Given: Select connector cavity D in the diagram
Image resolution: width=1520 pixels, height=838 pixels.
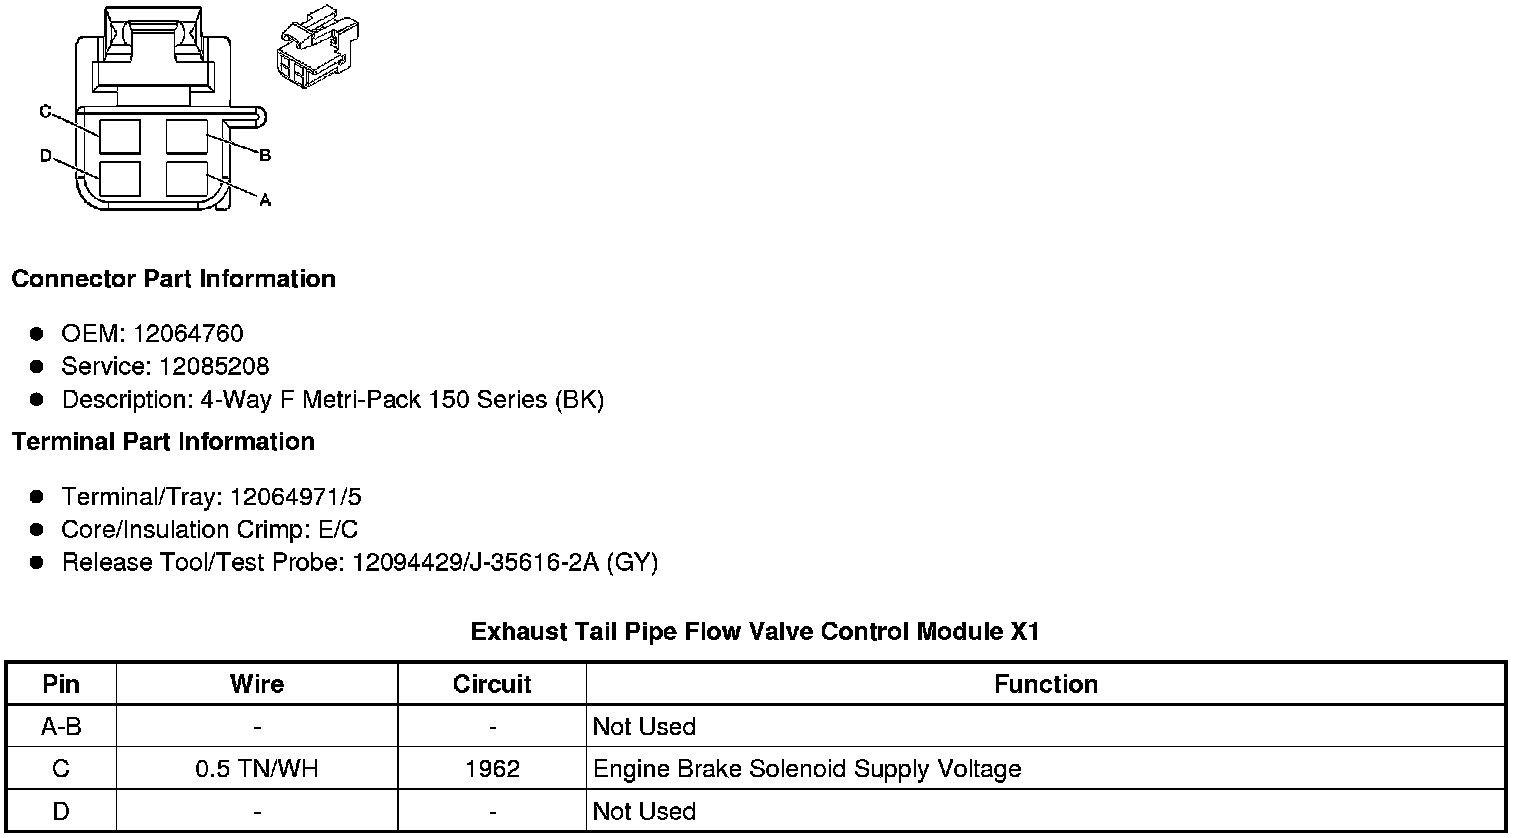Looking at the screenshot, I should [120, 179].
